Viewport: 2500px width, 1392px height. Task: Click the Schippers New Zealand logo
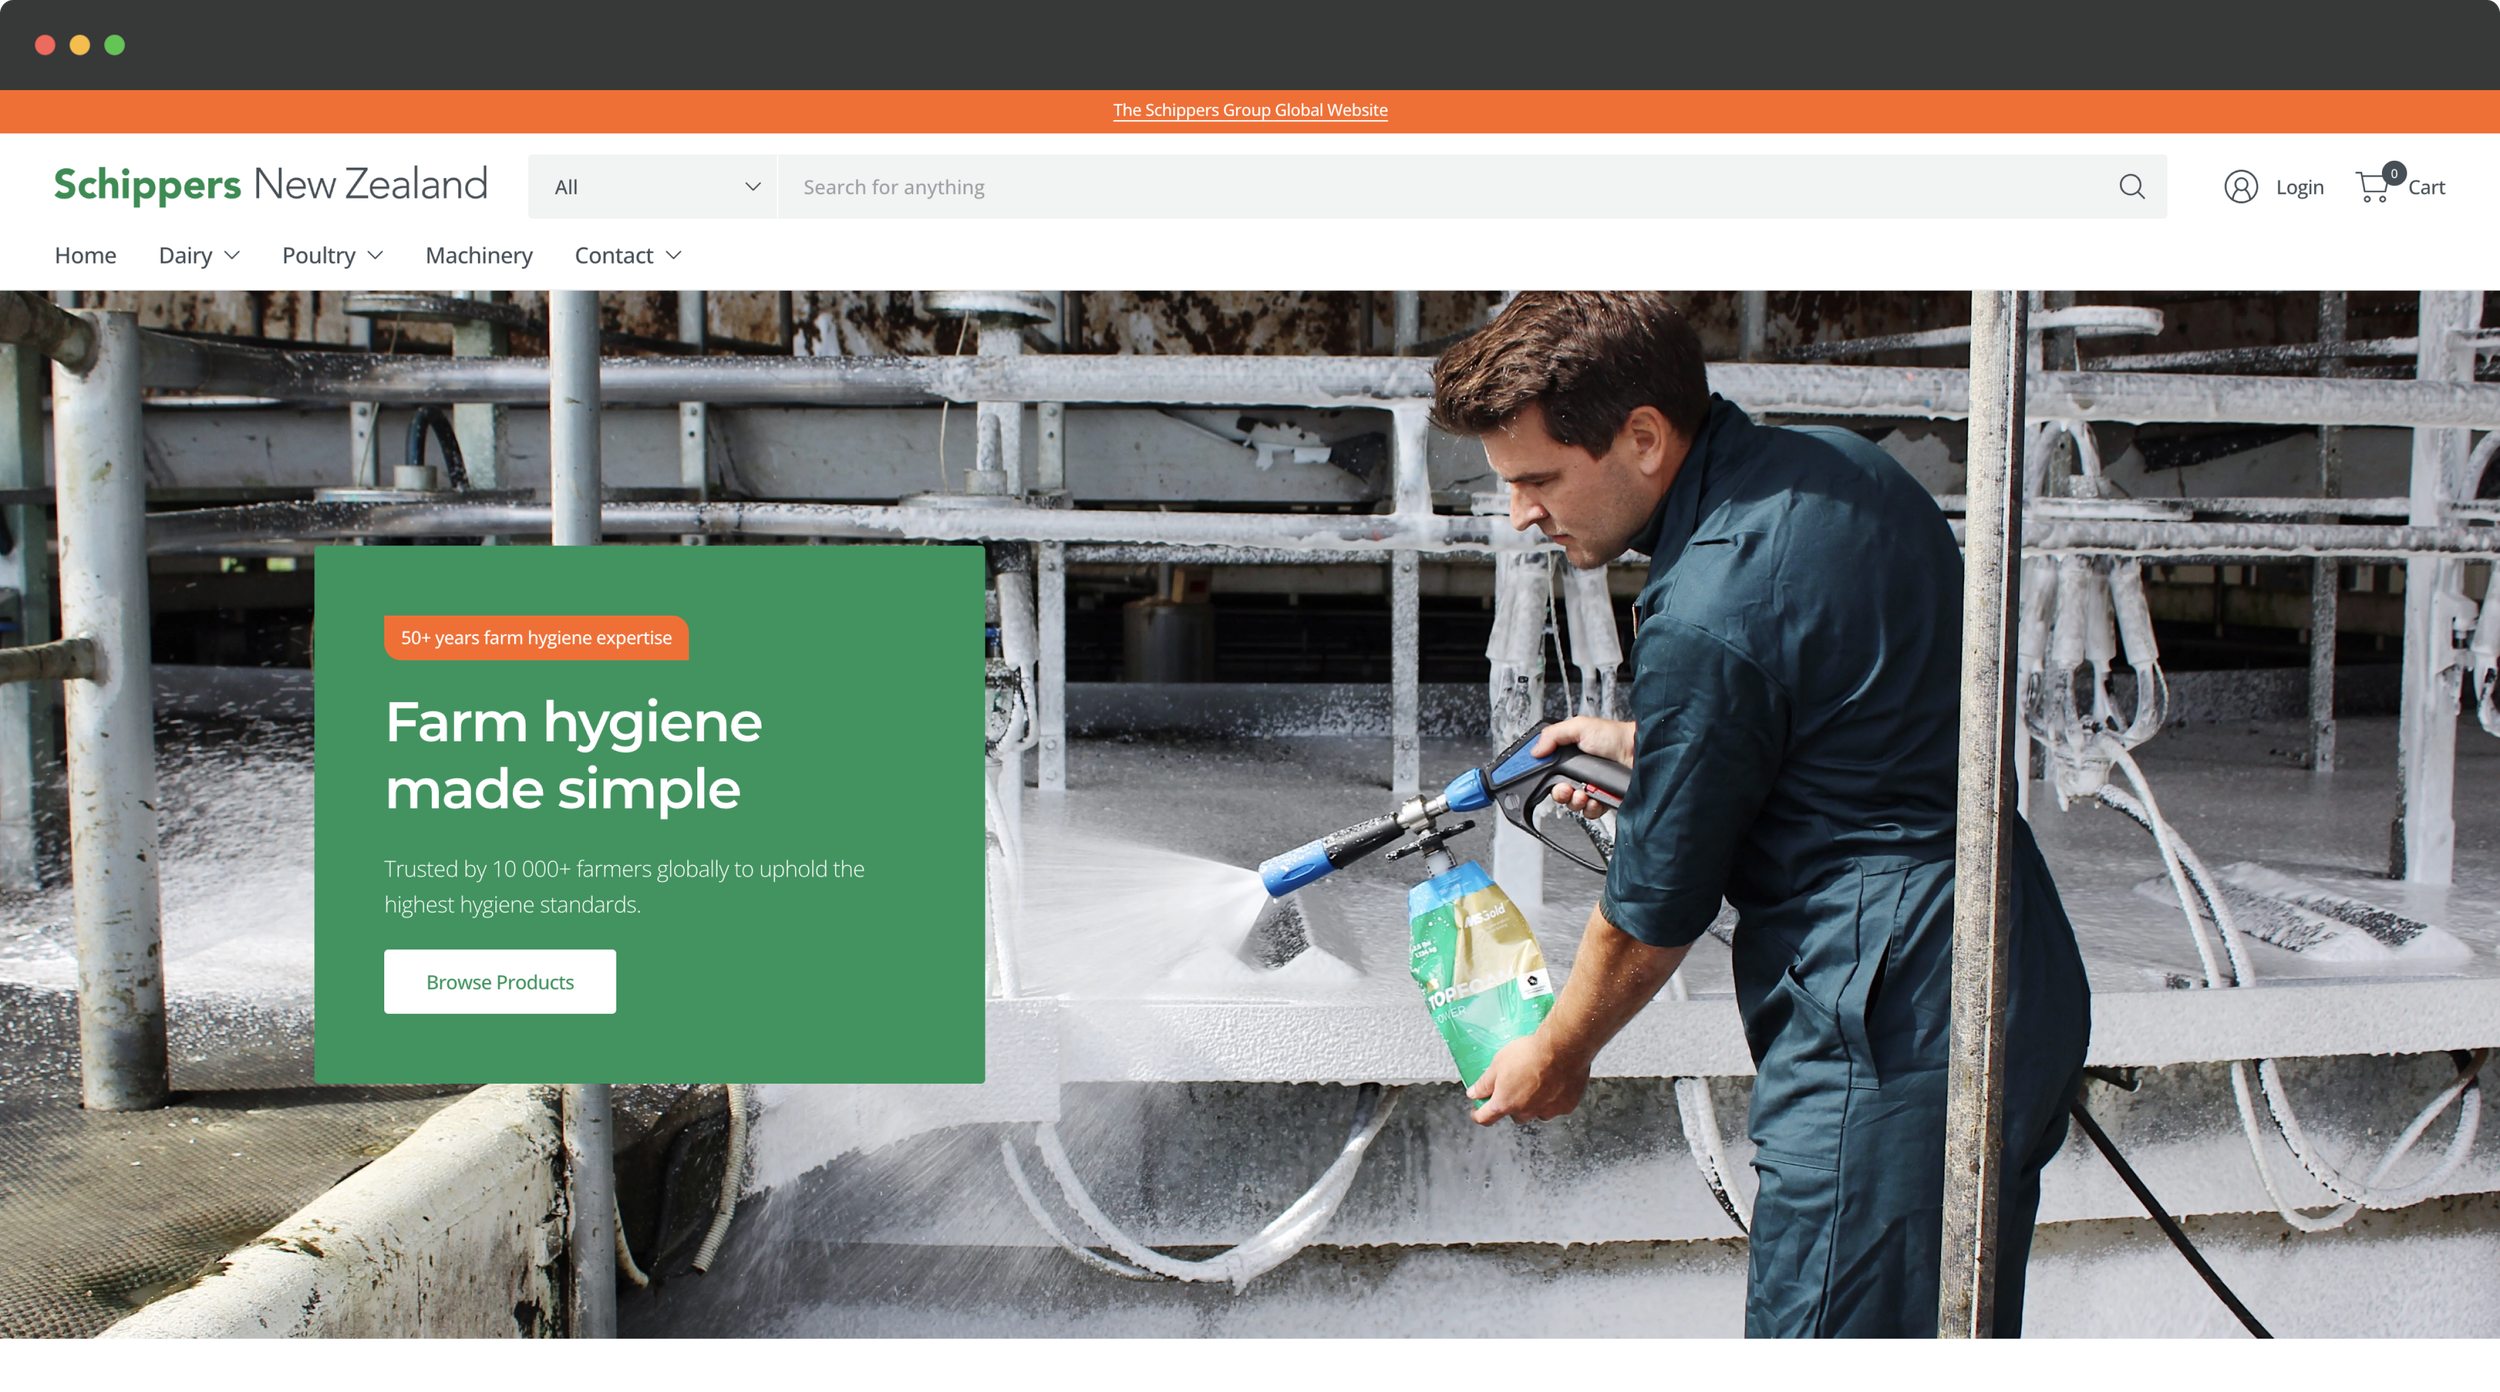[271, 185]
